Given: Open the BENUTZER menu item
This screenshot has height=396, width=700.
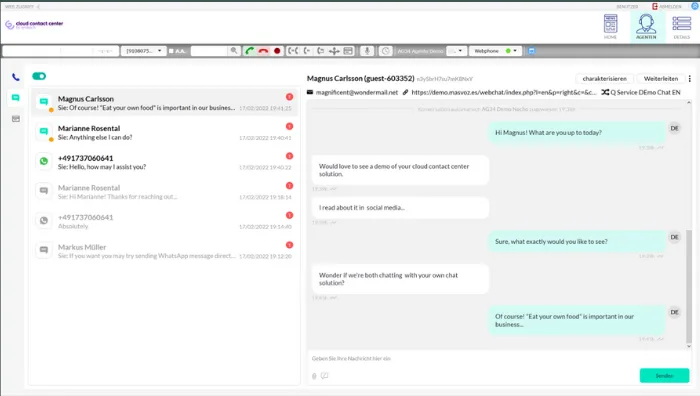Looking at the screenshot, I should [x=627, y=7].
